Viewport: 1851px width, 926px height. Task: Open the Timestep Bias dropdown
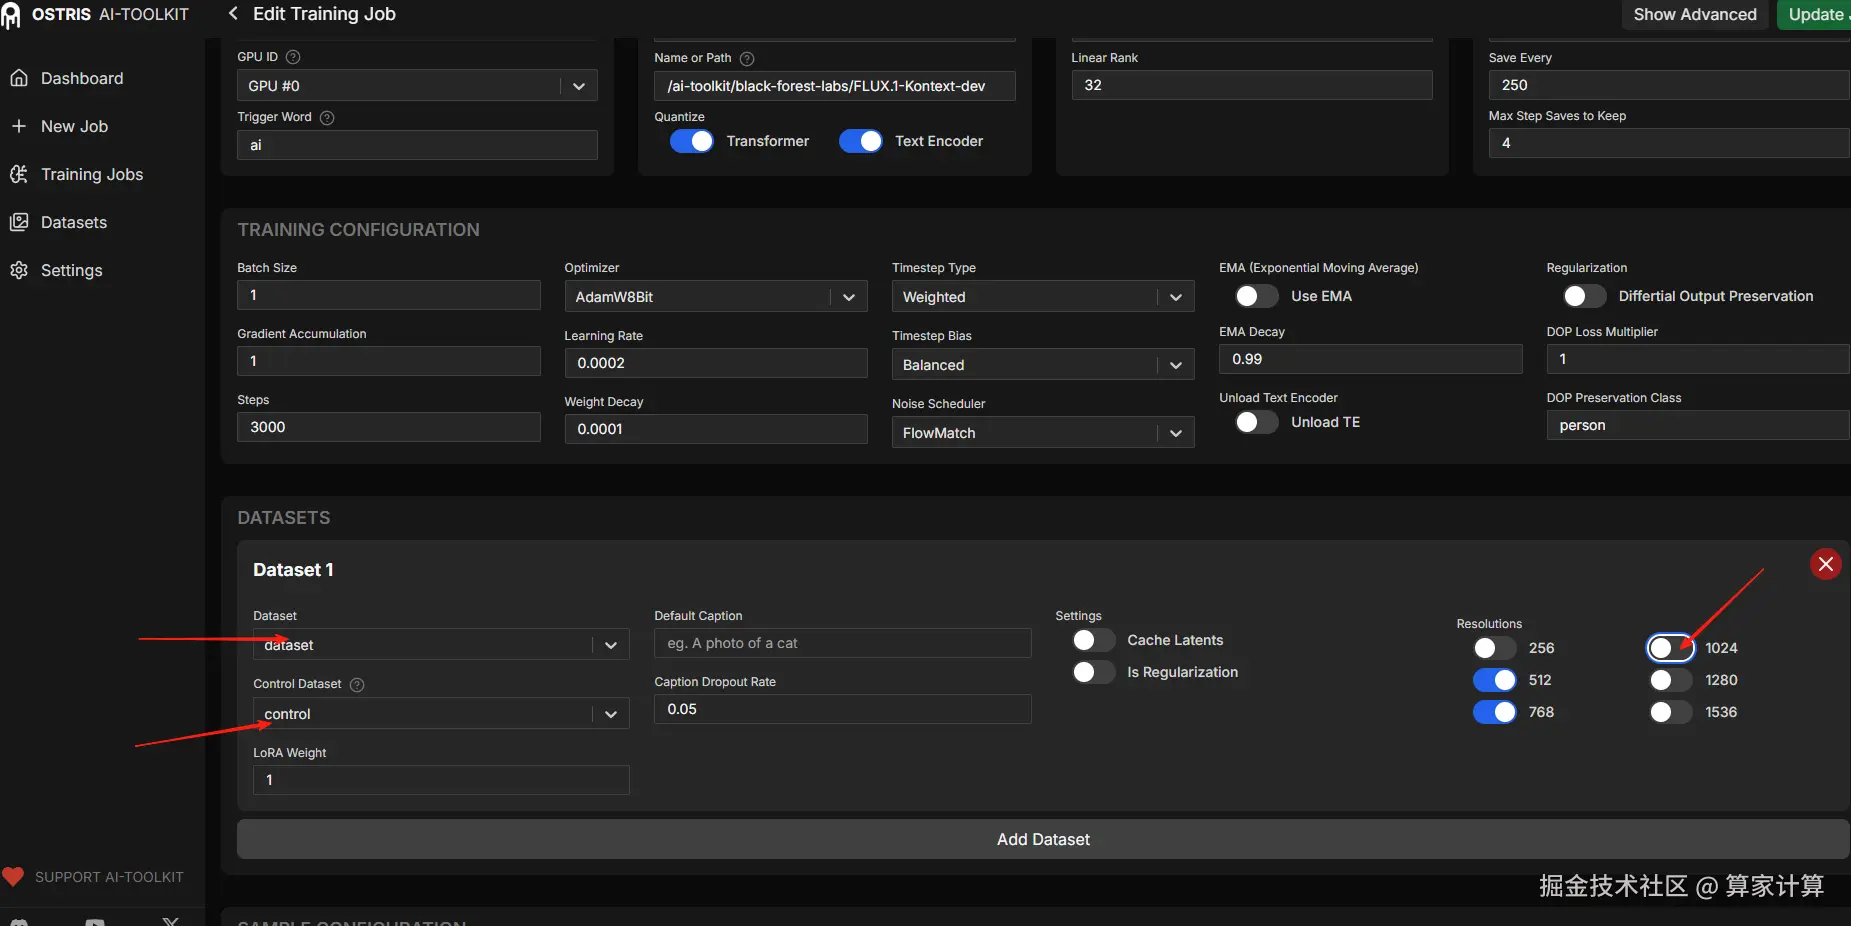pos(1043,365)
